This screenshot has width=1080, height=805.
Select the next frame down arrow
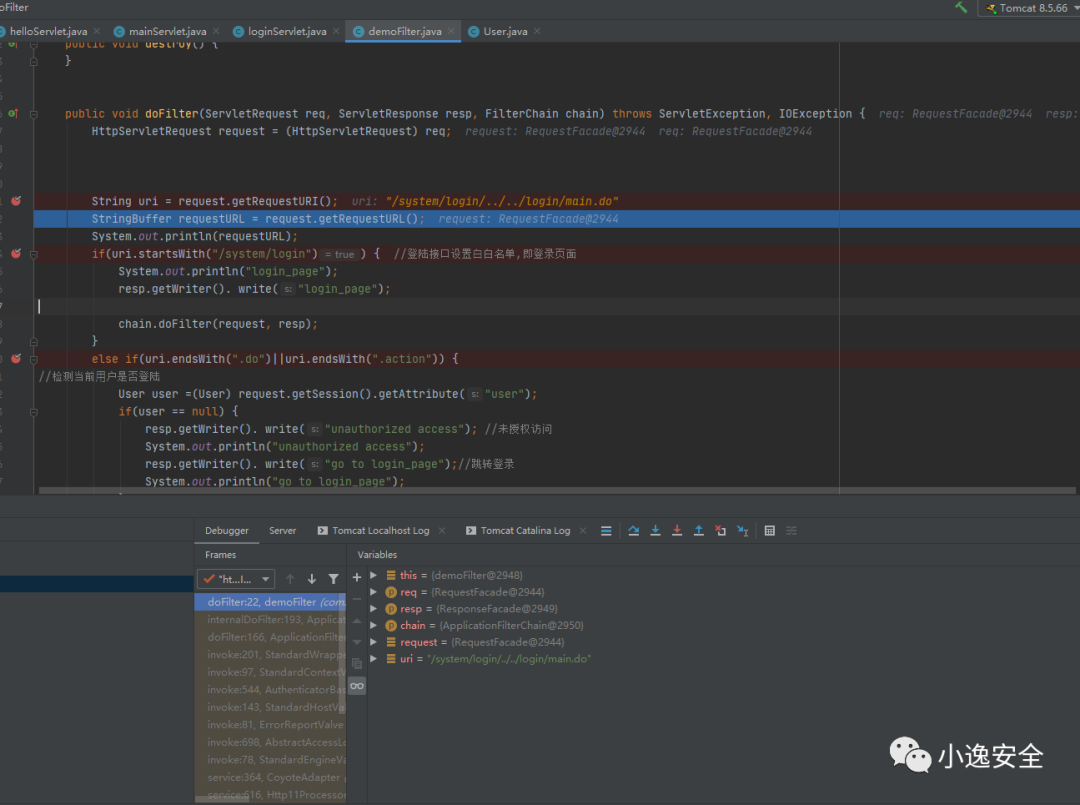click(x=312, y=579)
